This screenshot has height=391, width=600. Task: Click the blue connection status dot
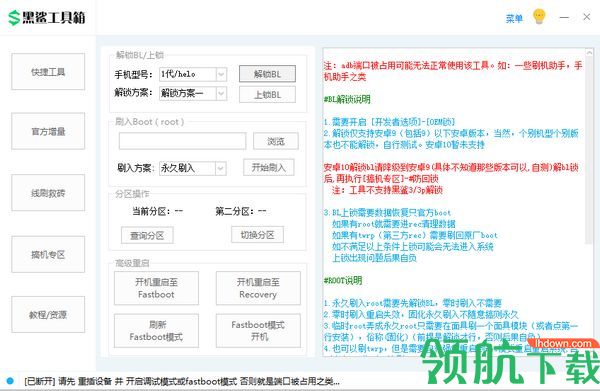coord(10,381)
